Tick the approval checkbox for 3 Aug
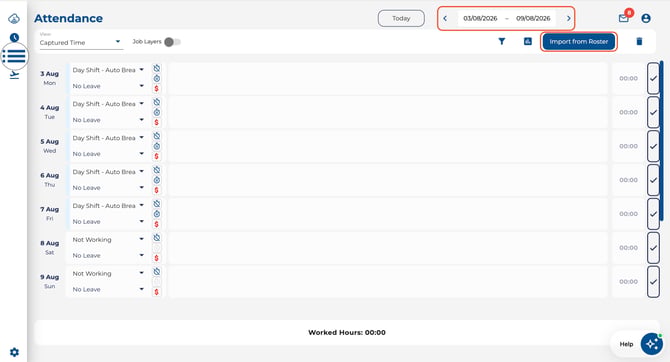This screenshot has height=362, width=670. [653, 78]
